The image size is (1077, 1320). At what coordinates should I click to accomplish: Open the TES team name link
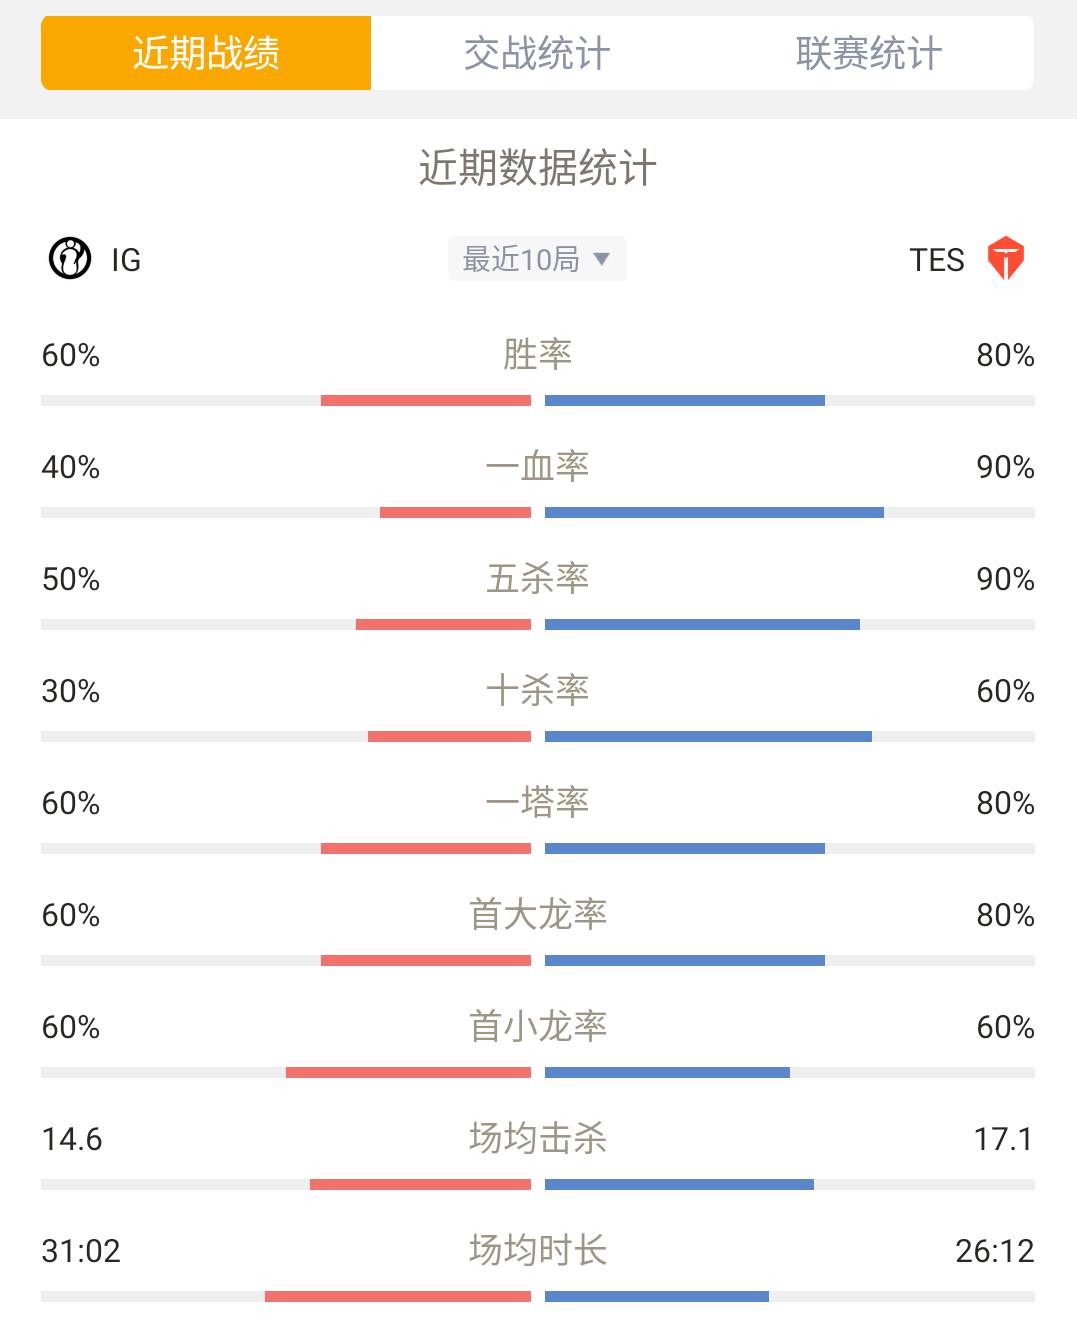click(x=937, y=260)
